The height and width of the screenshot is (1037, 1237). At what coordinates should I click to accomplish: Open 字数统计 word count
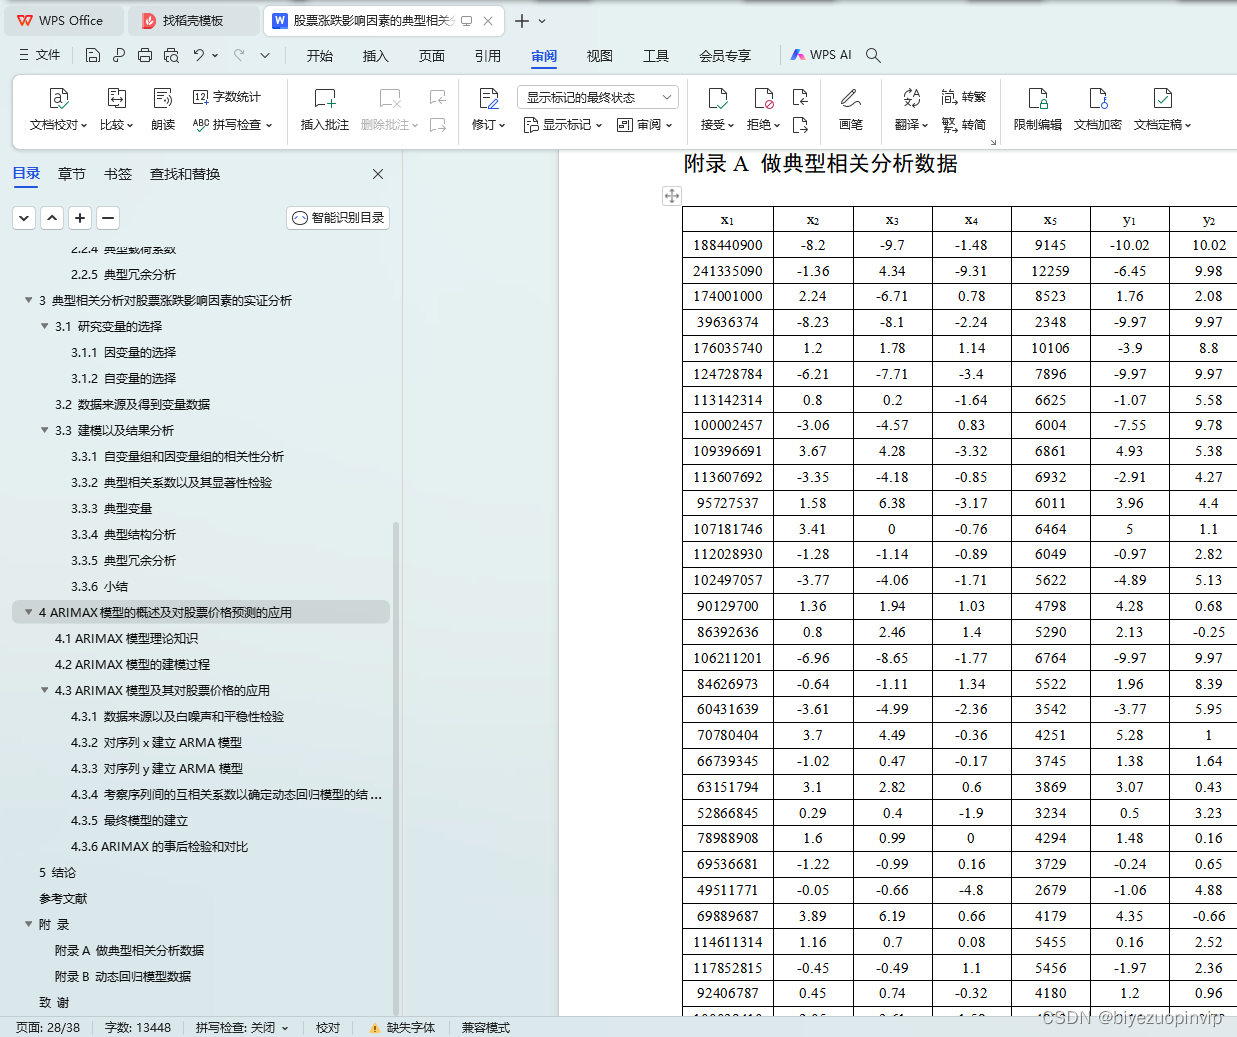tap(227, 97)
